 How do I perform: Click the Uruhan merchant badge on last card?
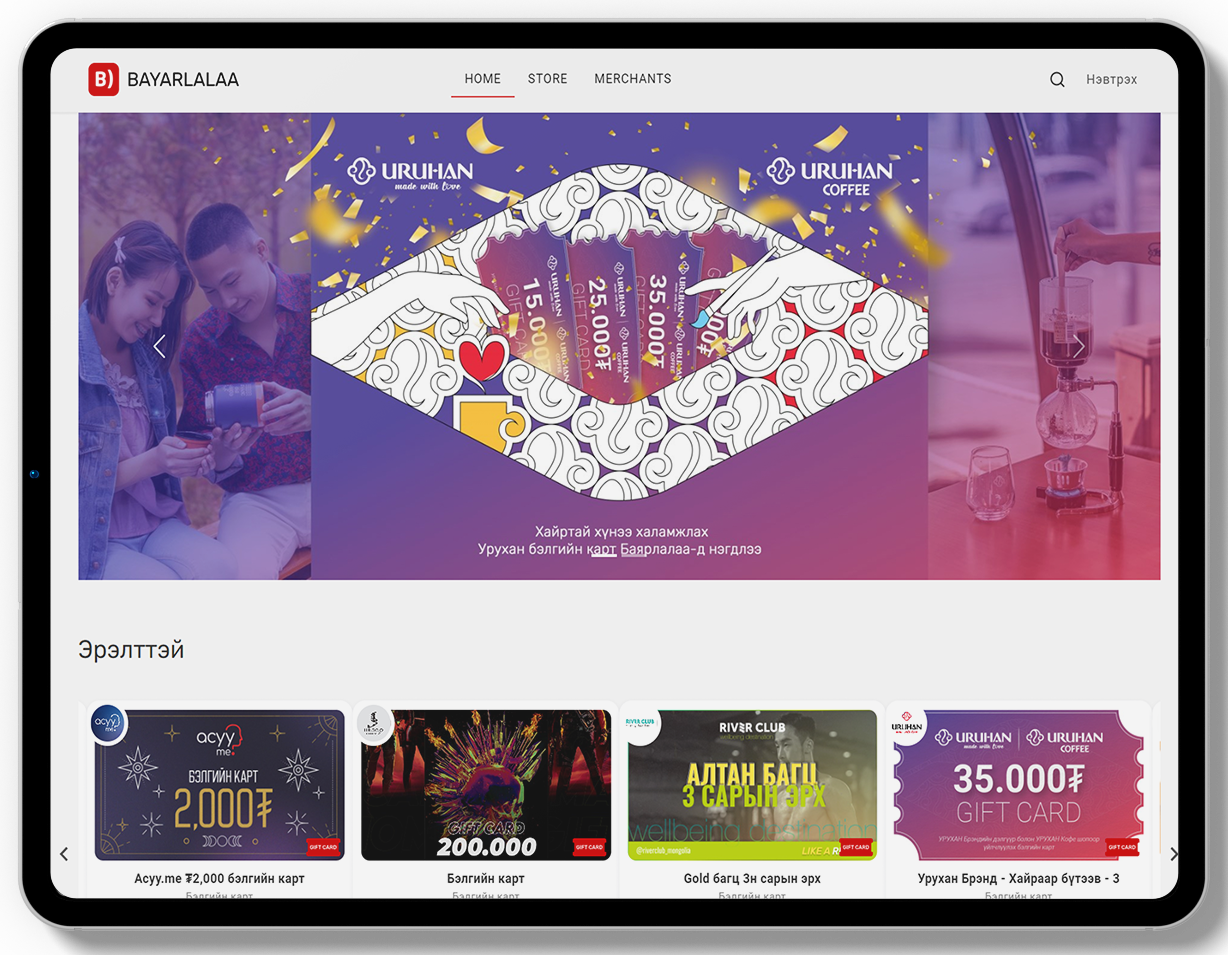[x=908, y=724]
